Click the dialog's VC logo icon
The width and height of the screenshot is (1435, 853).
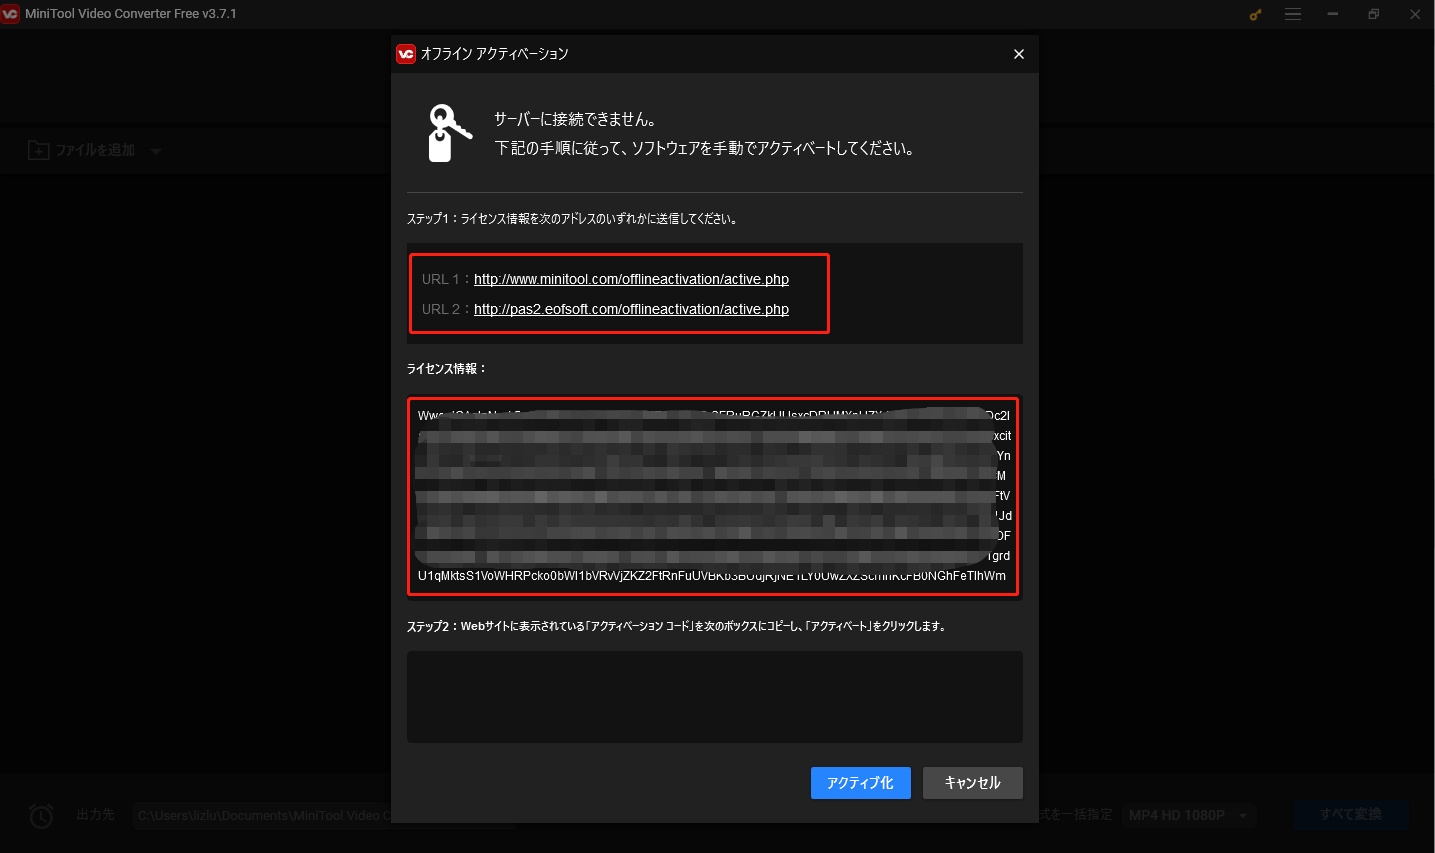[406, 54]
